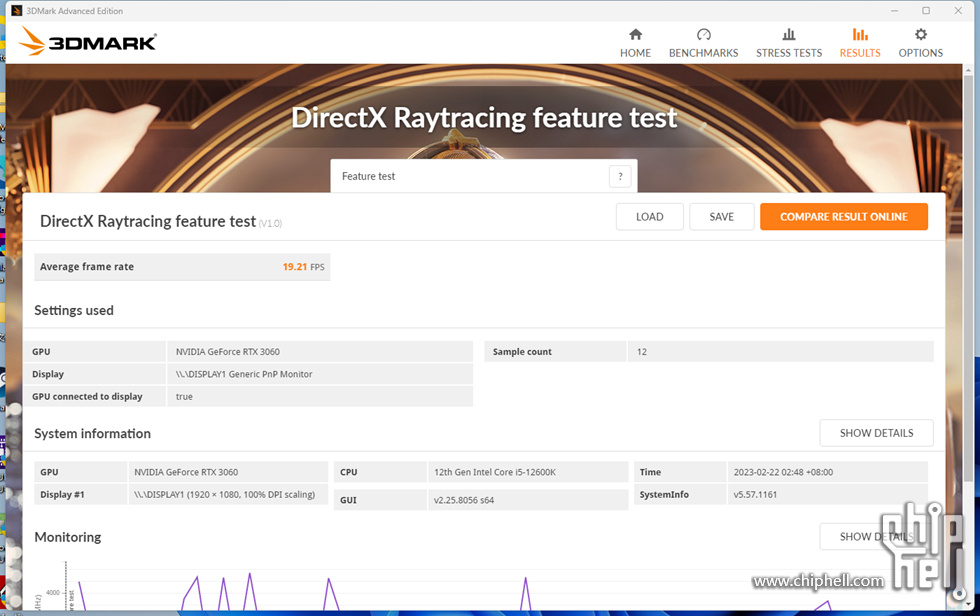980x616 pixels.
Task: Show details for System information
Action: (x=876, y=433)
